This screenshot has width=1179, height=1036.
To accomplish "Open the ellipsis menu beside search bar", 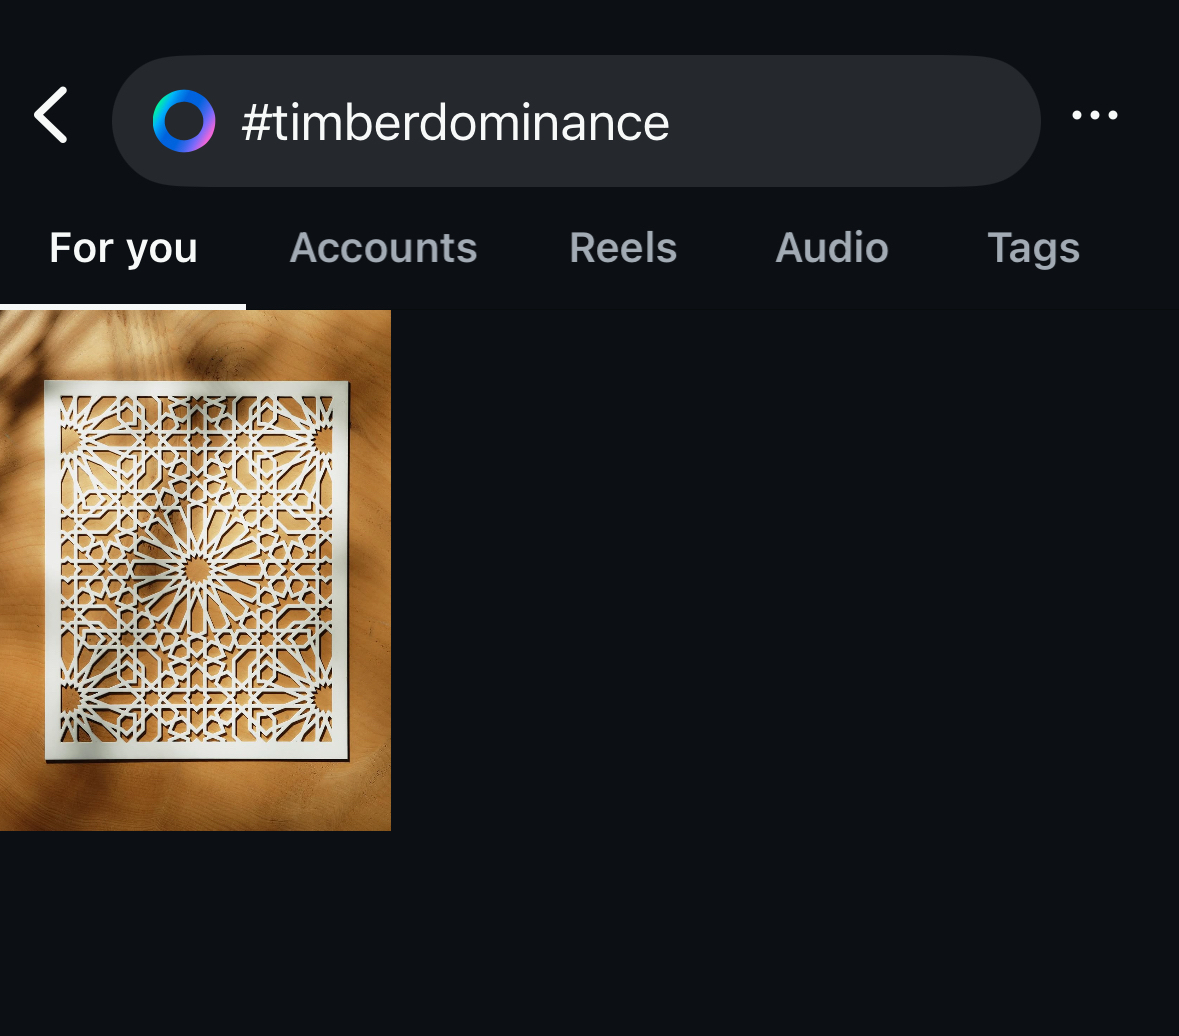I will pyautogui.click(x=1095, y=116).
